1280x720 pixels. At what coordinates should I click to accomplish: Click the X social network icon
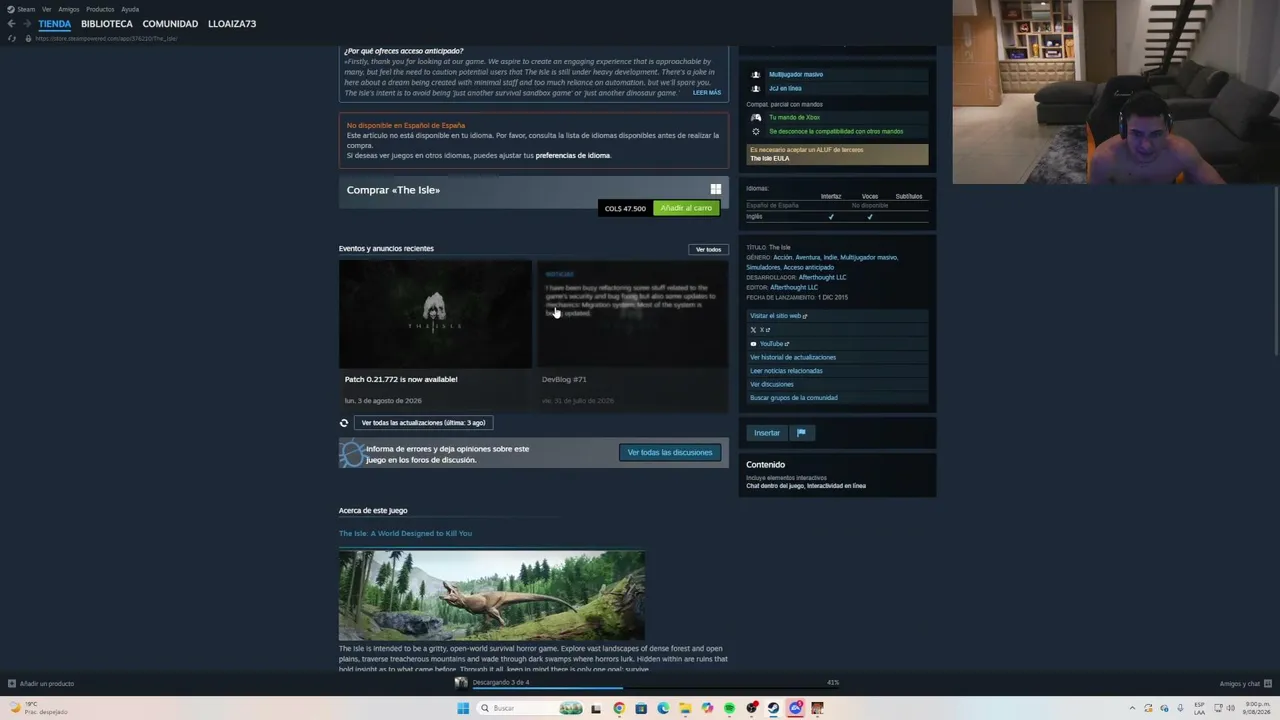pyautogui.click(x=753, y=330)
